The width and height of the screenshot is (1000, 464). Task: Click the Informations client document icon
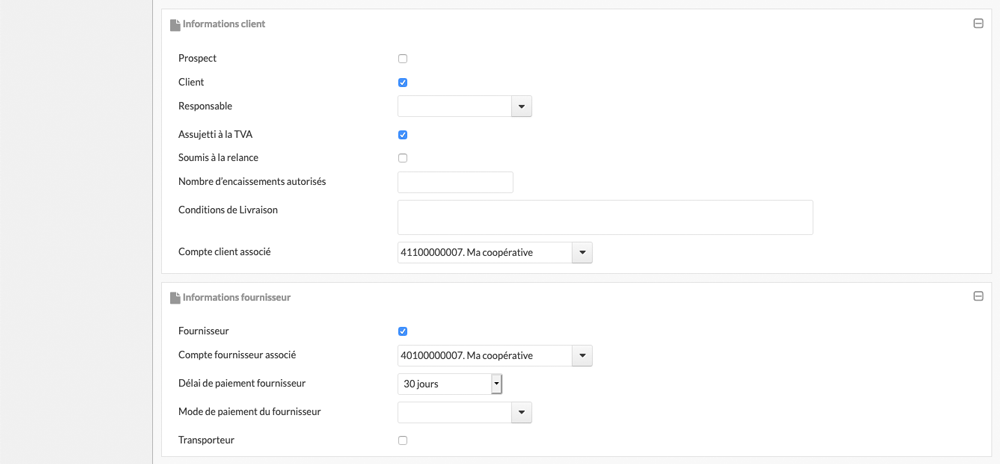175,25
